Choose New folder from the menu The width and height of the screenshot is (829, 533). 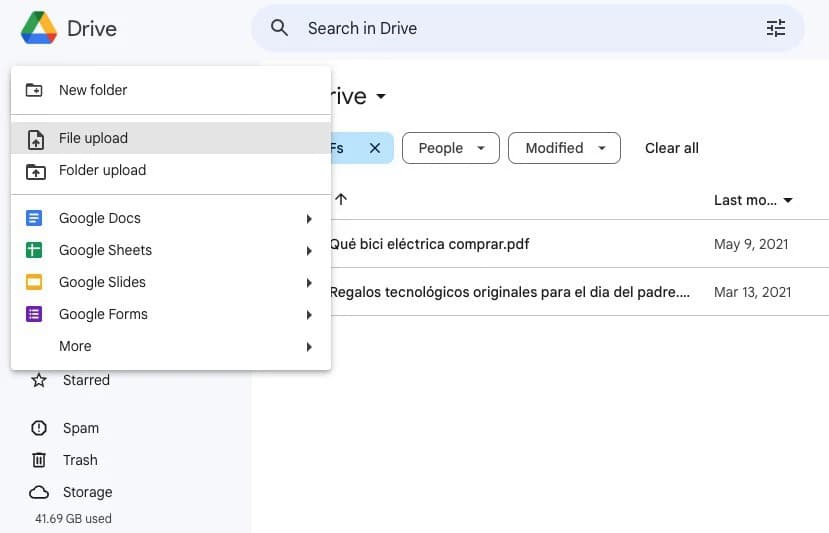[171, 90]
